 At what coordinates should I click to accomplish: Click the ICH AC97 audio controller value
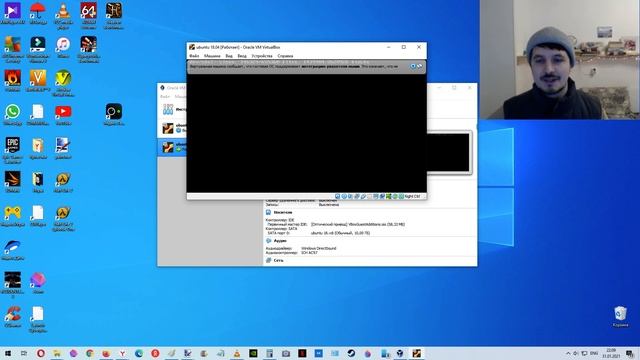309,253
